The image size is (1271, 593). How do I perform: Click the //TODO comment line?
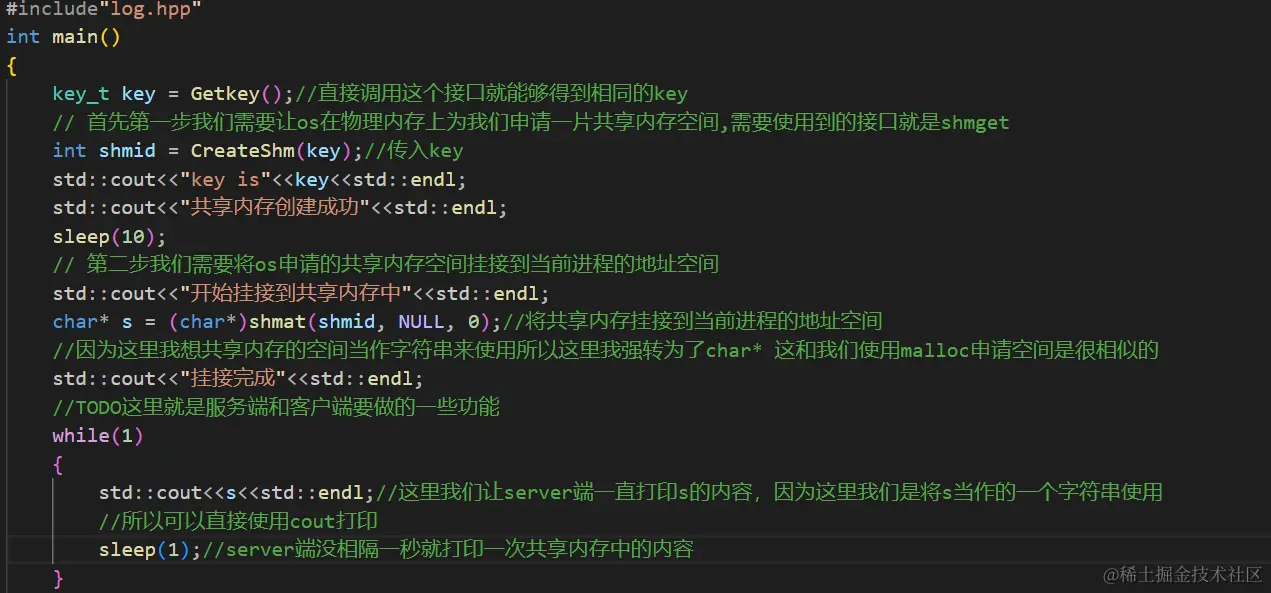(x=276, y=407)
